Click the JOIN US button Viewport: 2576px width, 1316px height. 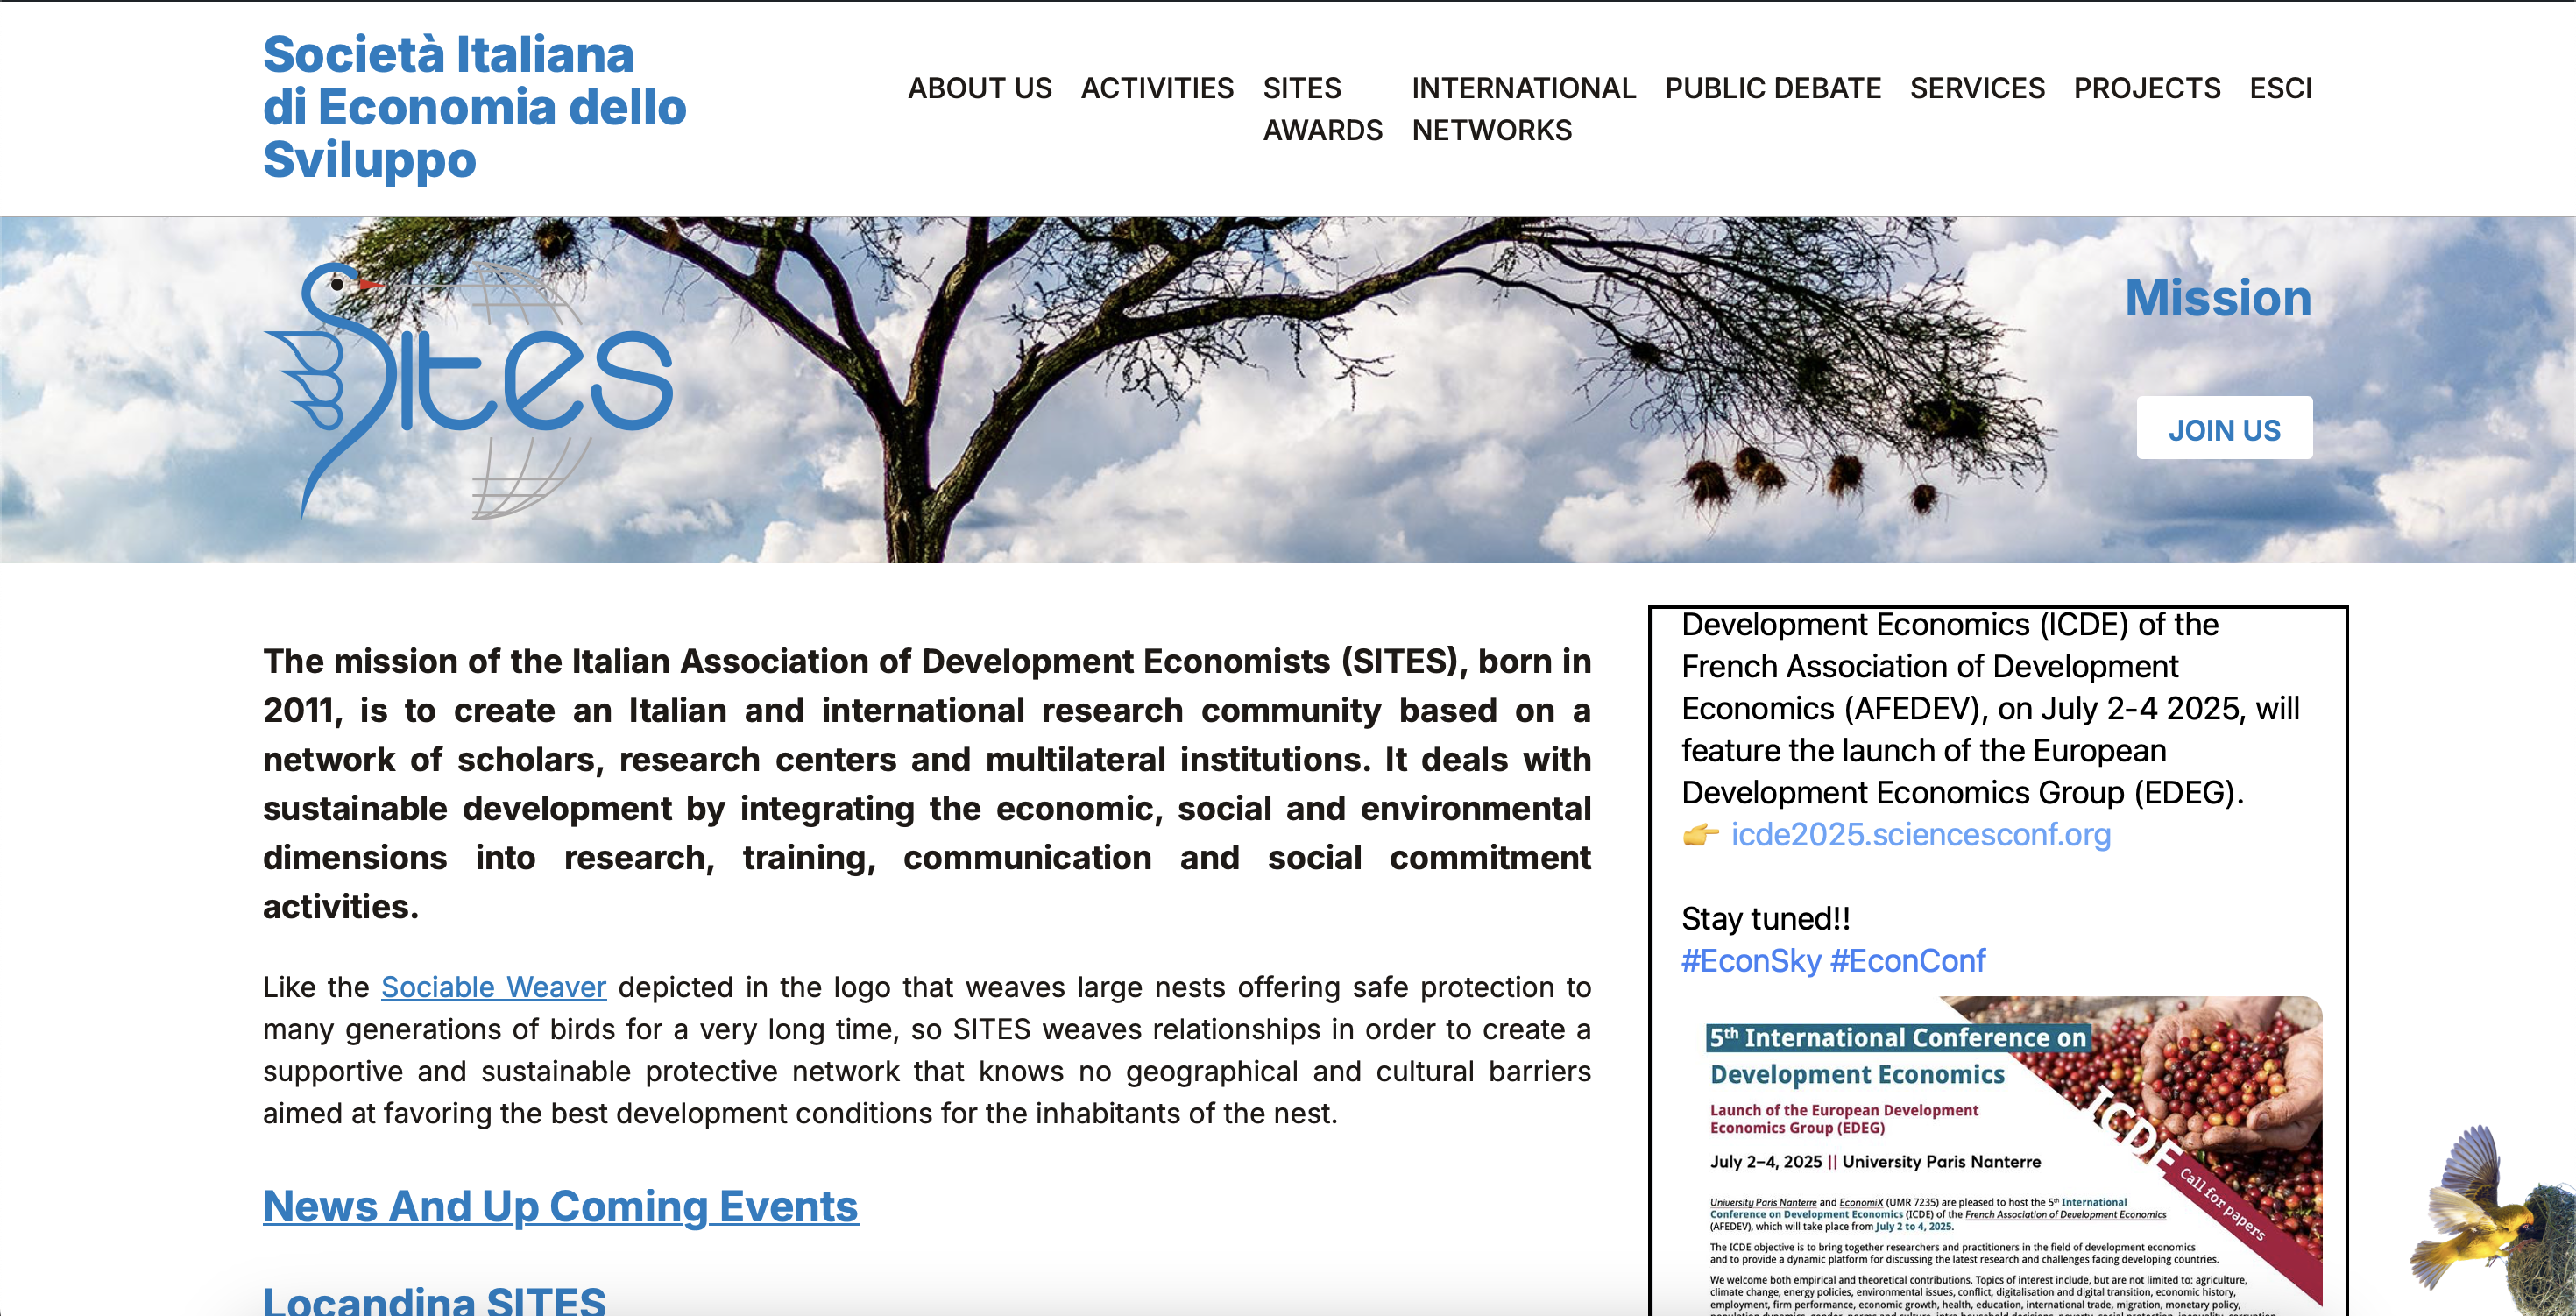(x=2224, y=429)
